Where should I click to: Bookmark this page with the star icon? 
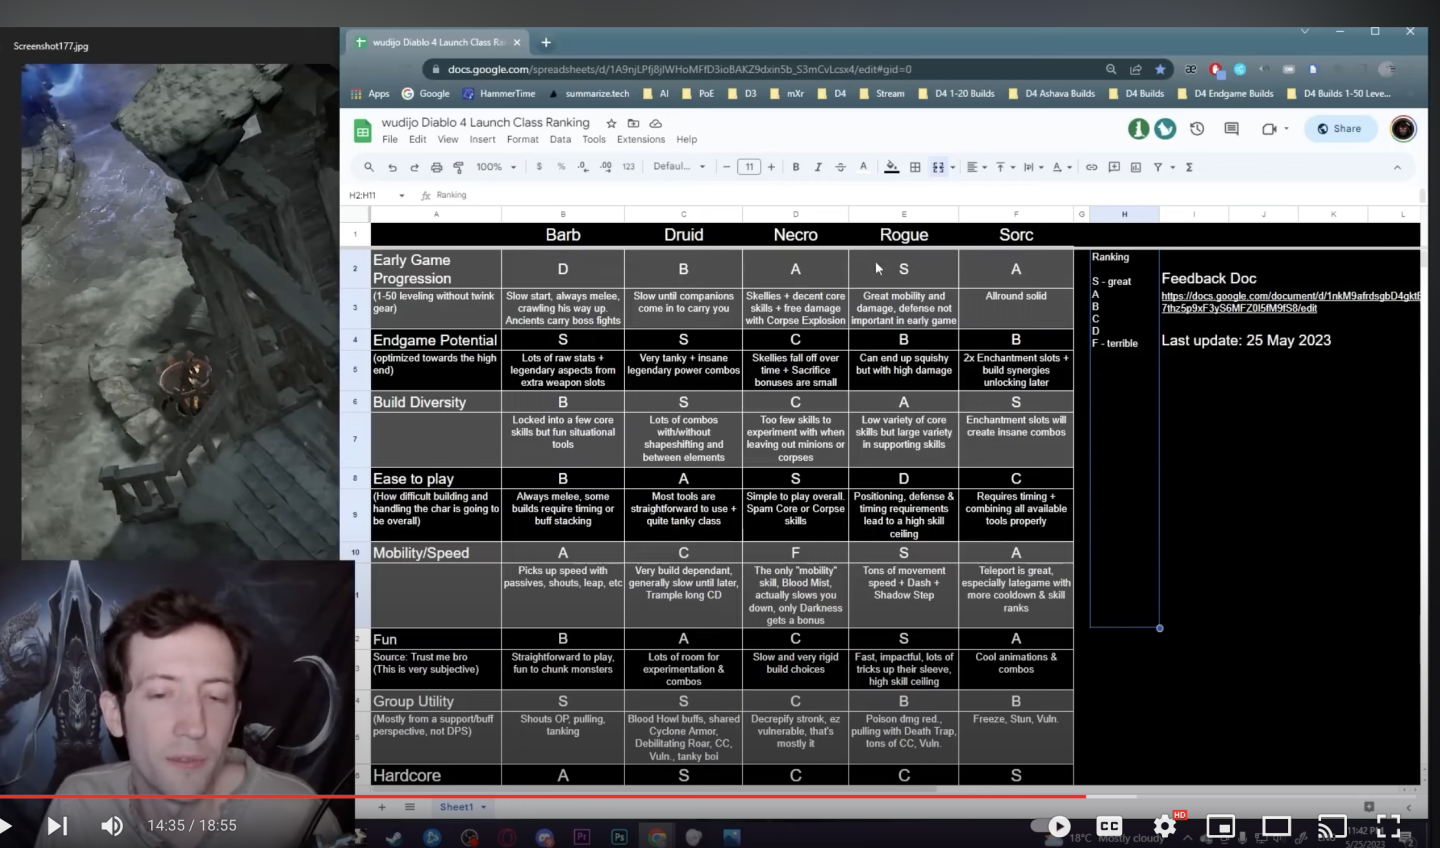[x=1160, y=69]
